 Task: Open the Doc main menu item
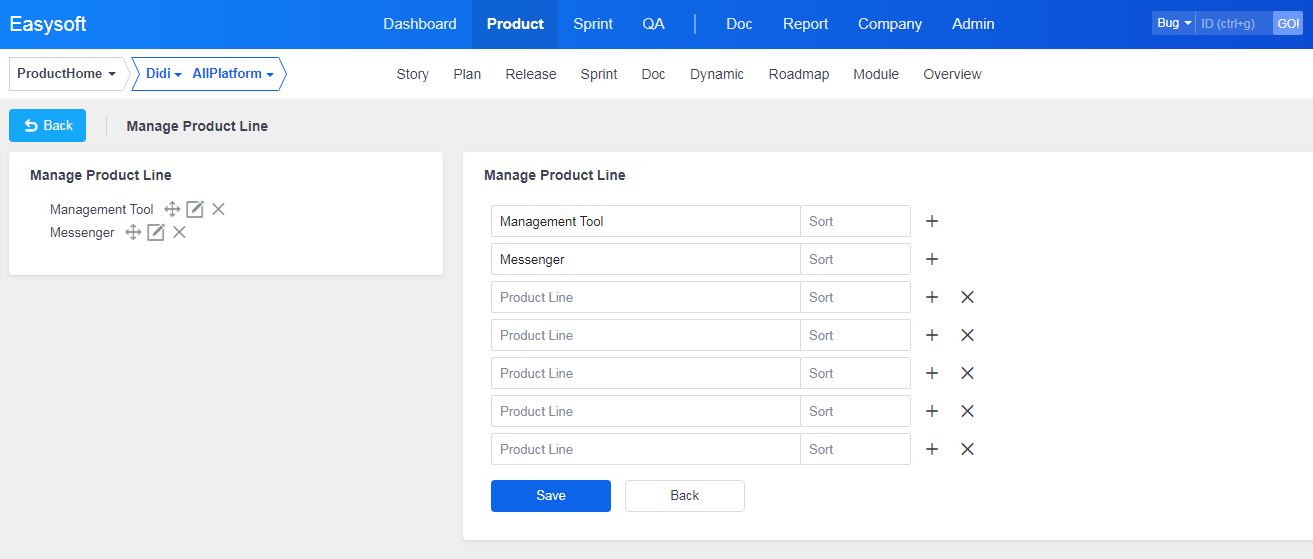click(739, 24)
